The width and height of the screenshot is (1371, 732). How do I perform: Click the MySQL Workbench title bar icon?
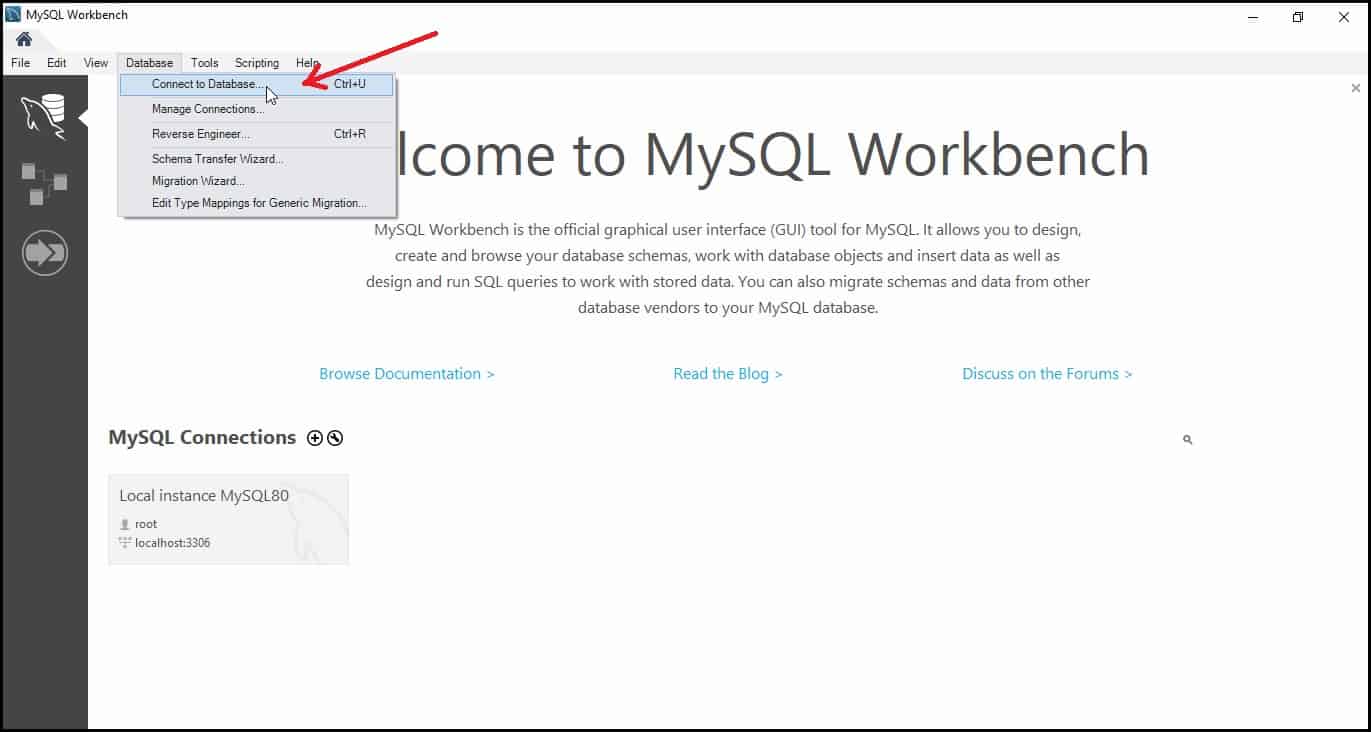pos(11,14)
